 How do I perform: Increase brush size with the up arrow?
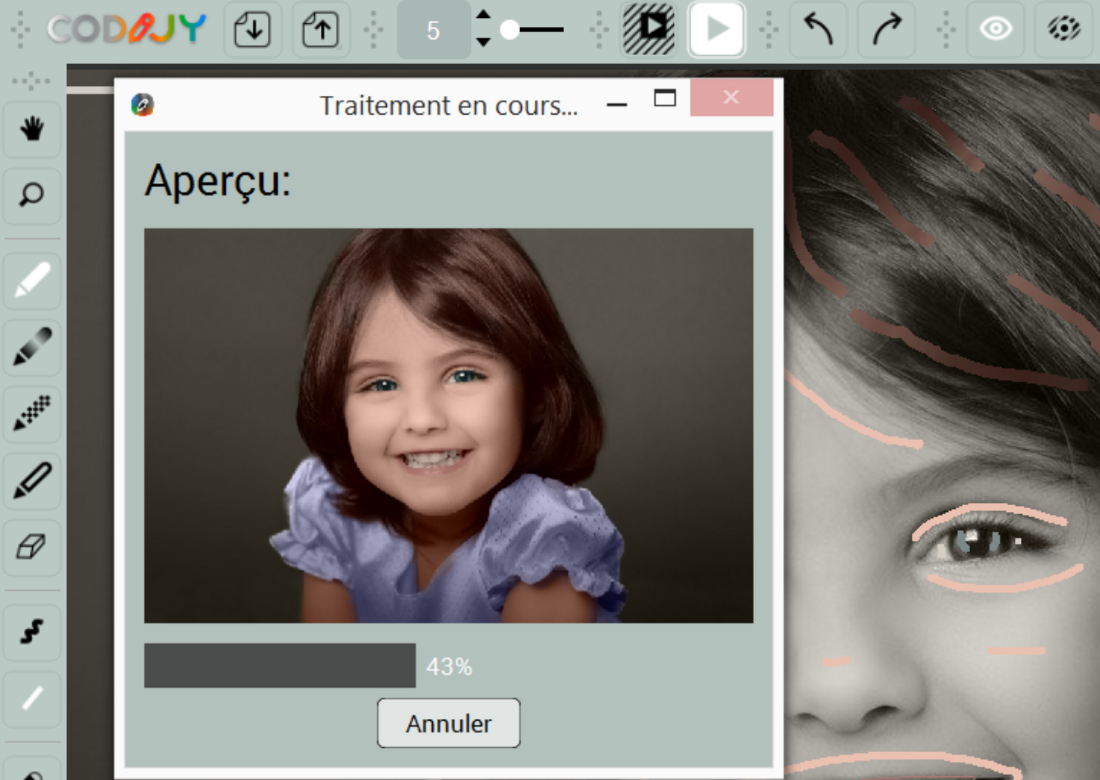(x=483, y=15)
